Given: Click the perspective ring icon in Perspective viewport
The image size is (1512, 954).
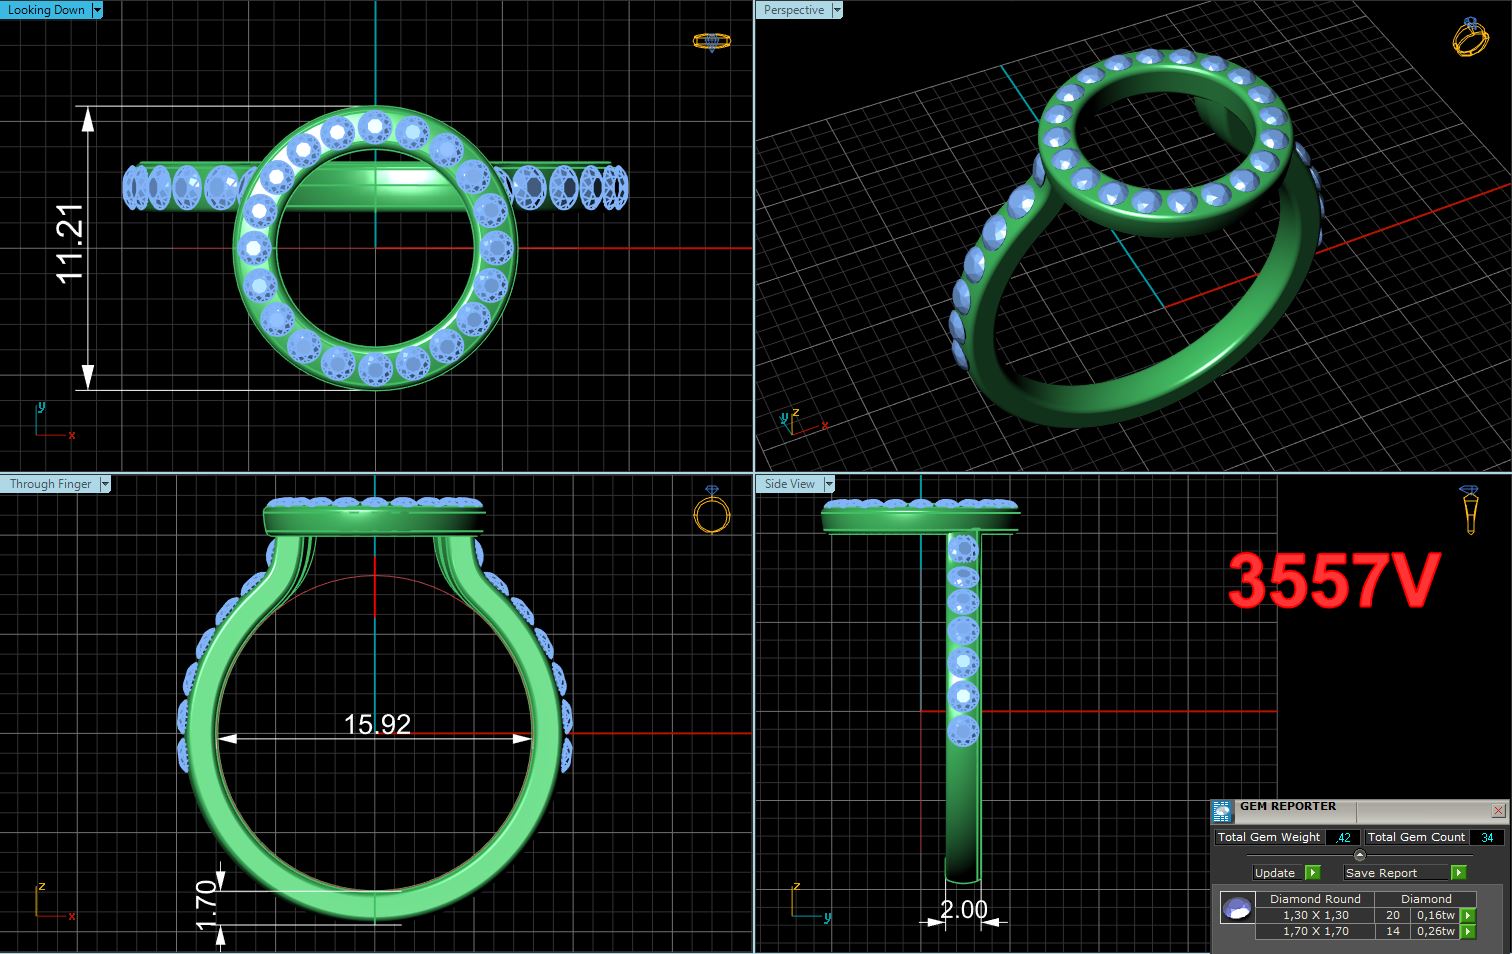Looking at the screenshot, I should (1470, 37).
